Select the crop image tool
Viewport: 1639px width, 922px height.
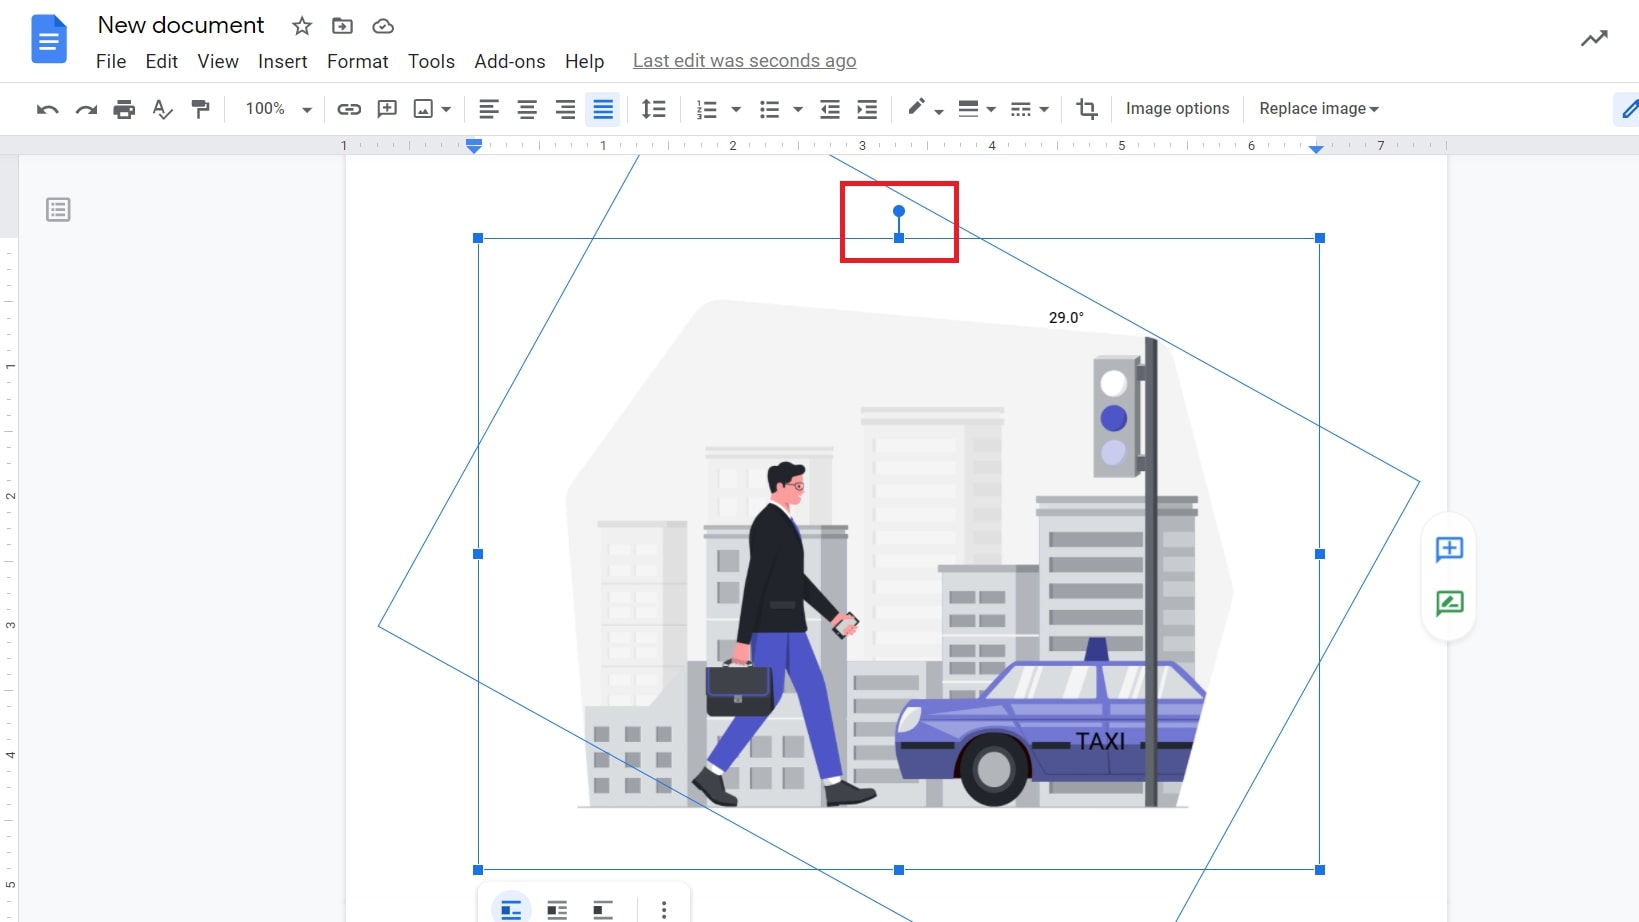[1087, 109]
